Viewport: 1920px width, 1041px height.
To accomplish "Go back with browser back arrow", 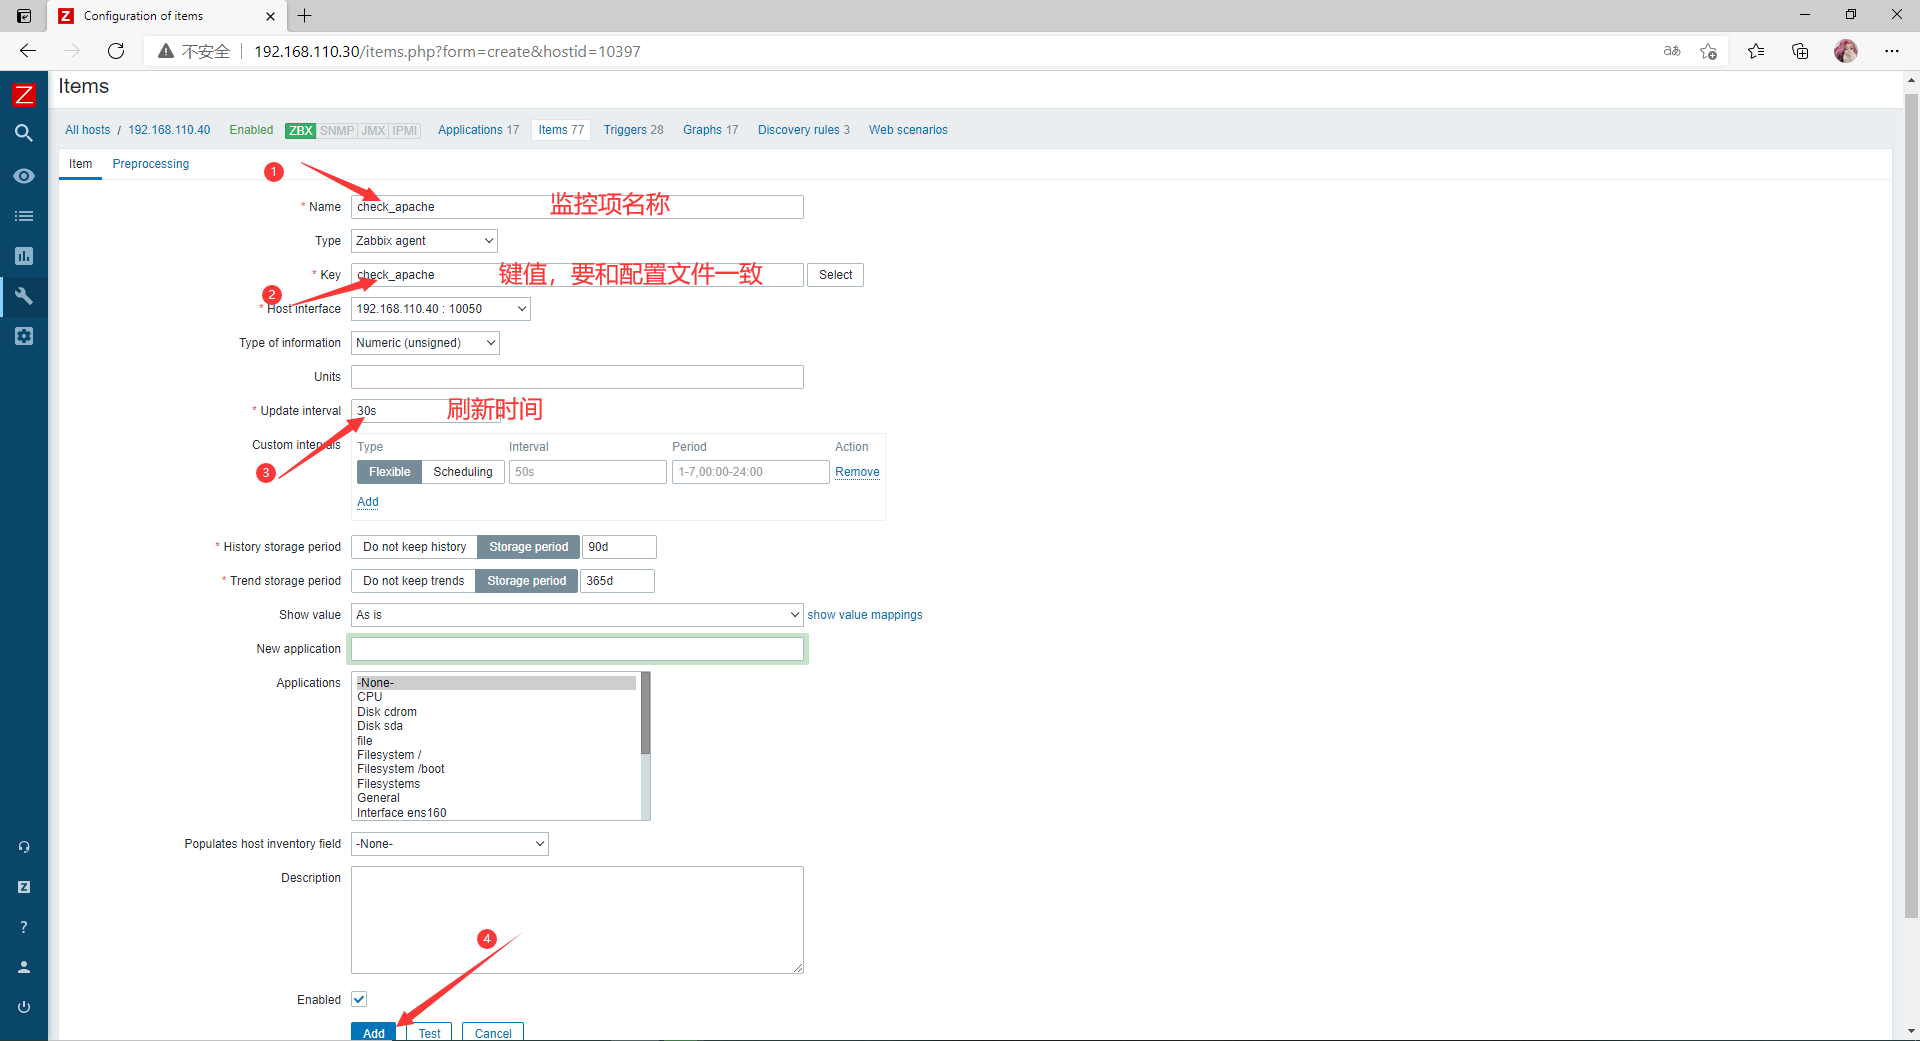I will [x=28, y=51].
